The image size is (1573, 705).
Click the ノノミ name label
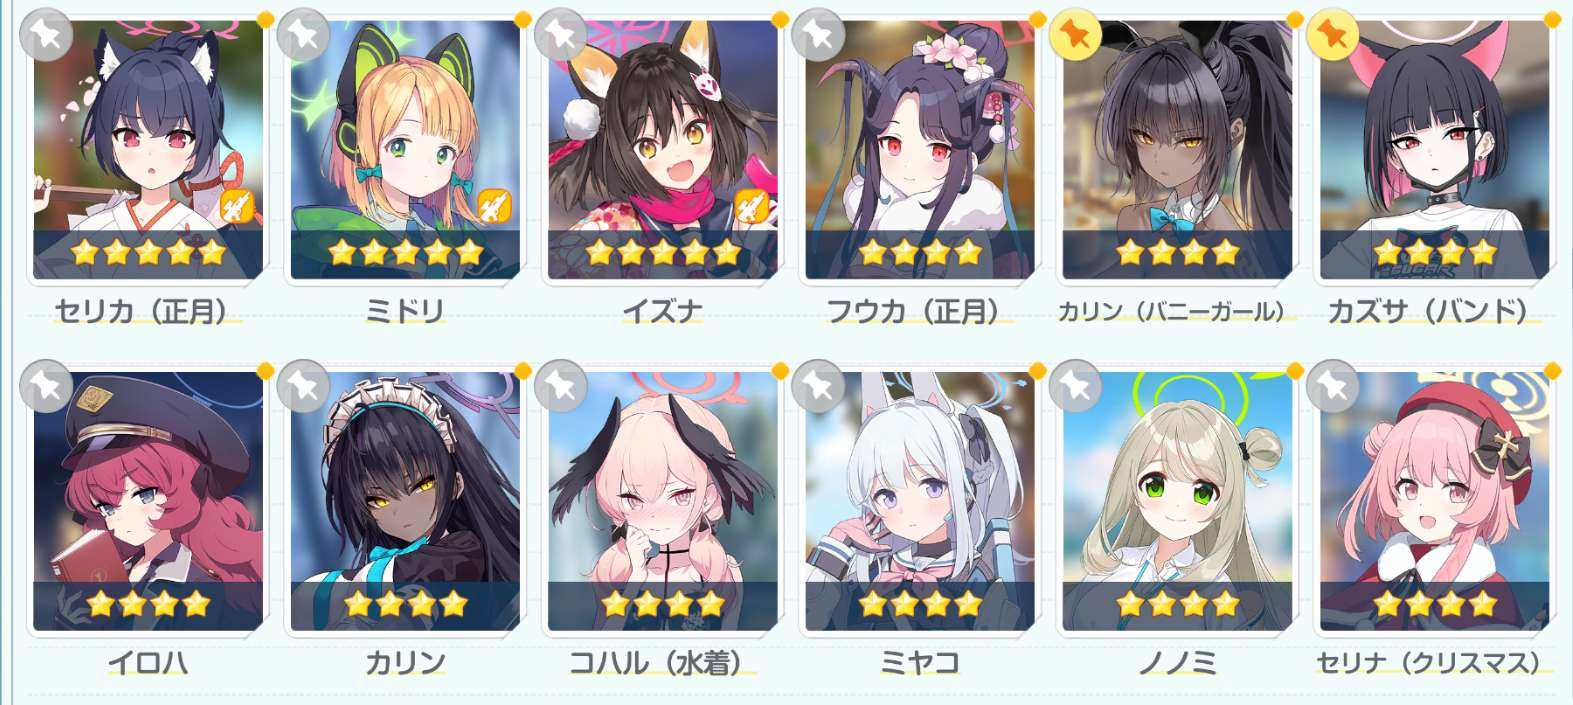pyautogui.click(x=1177, y=663)
